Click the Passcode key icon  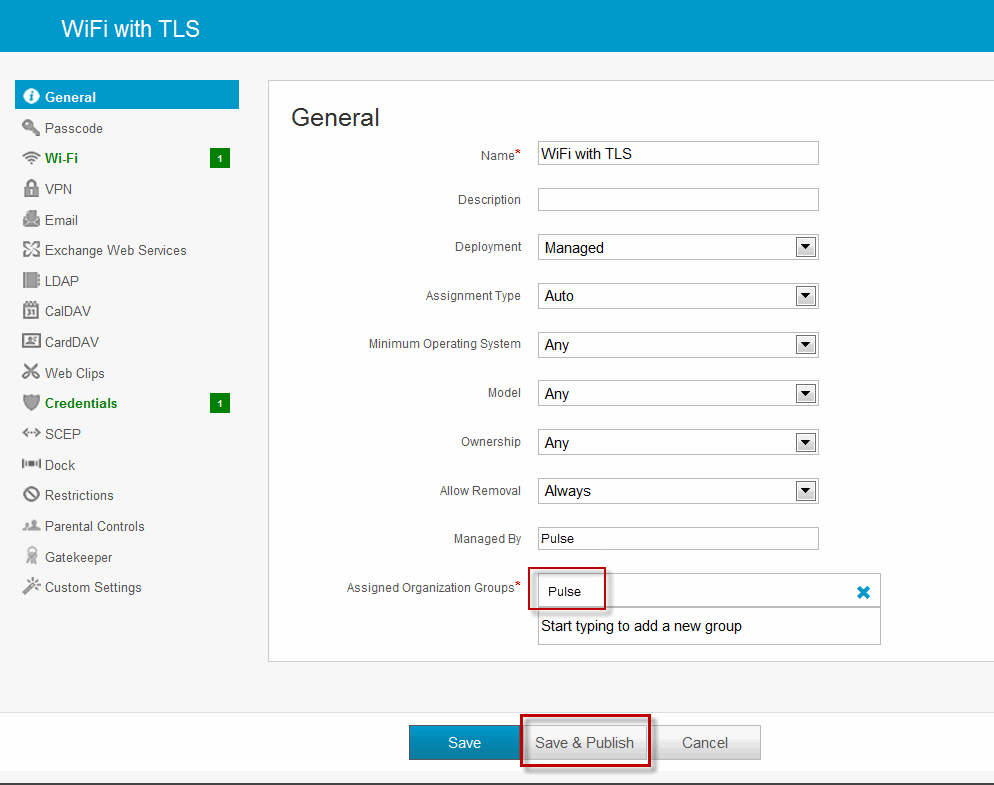[x=31, y=128]
